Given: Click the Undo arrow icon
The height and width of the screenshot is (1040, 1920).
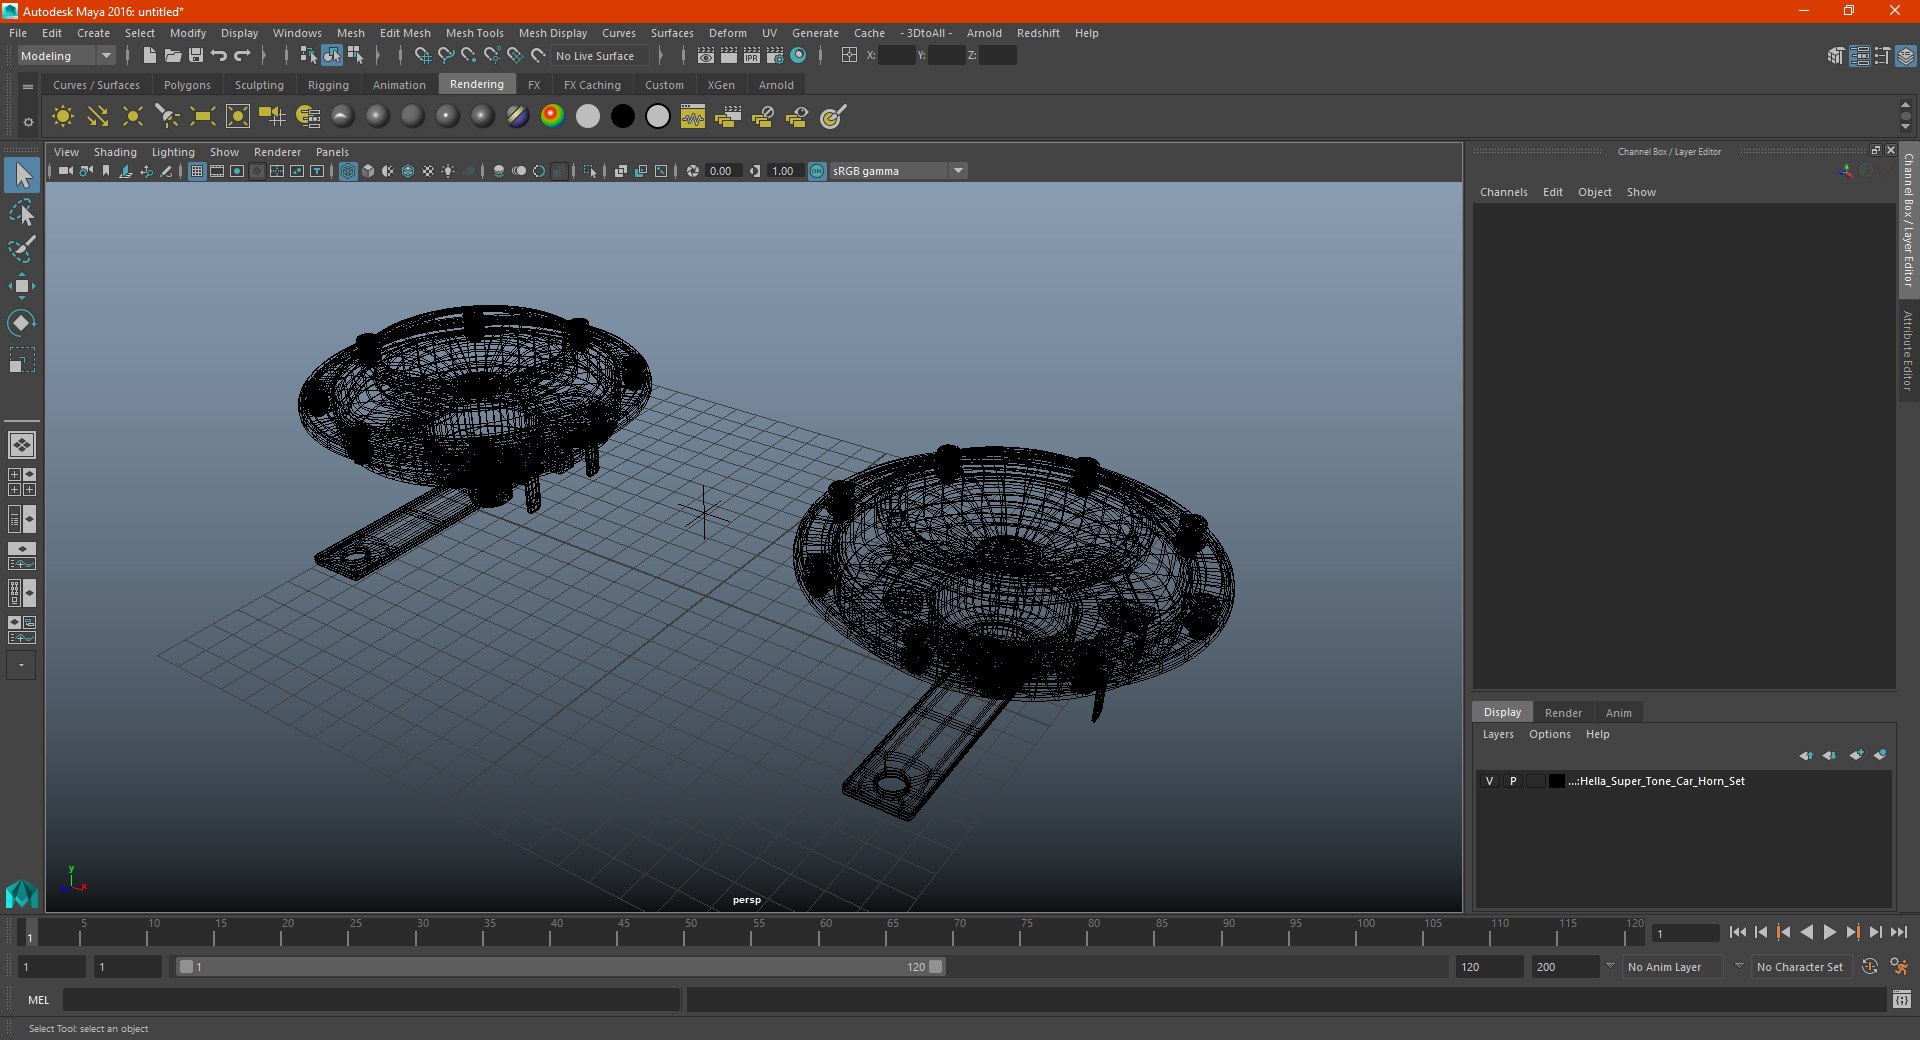Looking at the screenshot, I should 219,56.
